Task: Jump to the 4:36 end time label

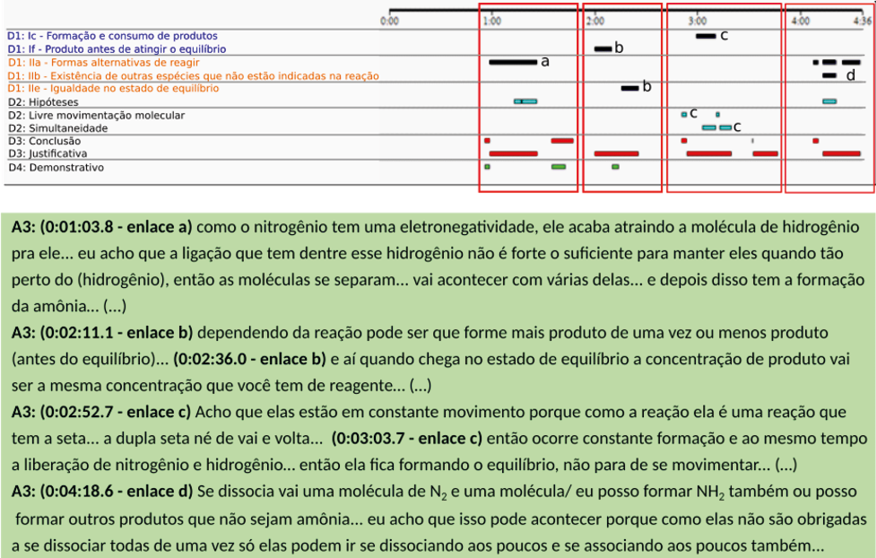Action: coord(861,20)
